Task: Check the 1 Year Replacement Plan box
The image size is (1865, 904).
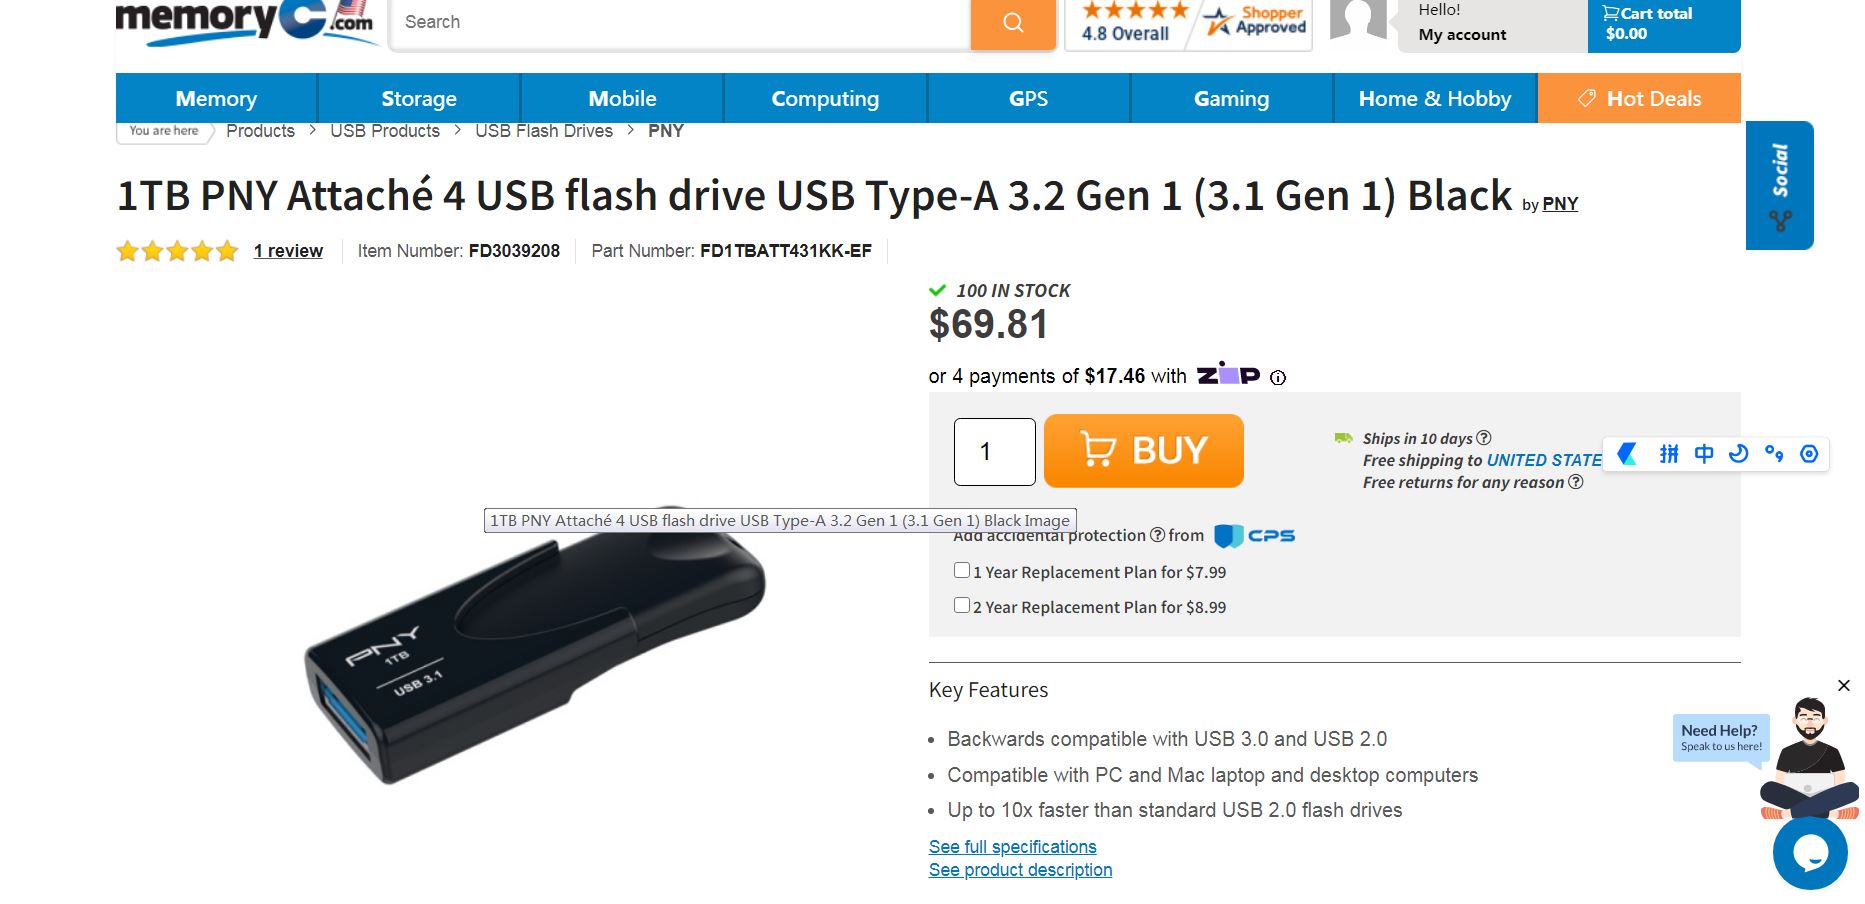Action: pos(962,571)
